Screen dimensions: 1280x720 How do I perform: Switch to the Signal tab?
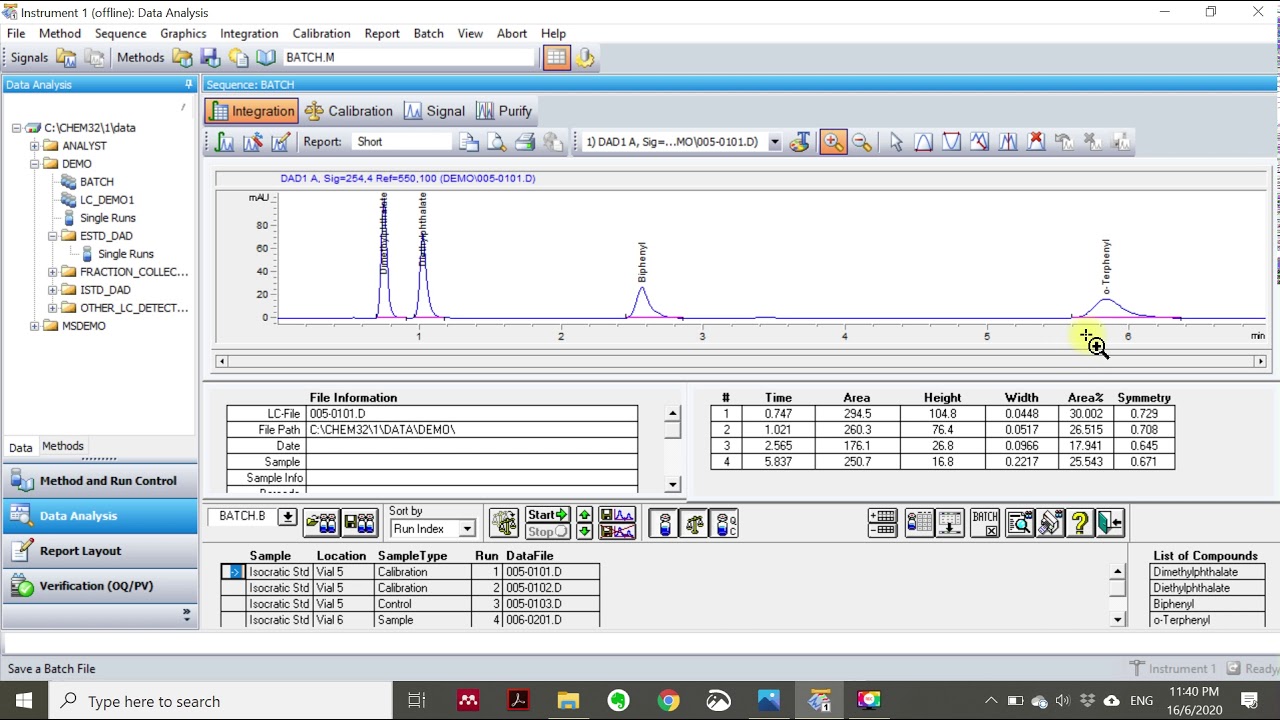point(434,111)
